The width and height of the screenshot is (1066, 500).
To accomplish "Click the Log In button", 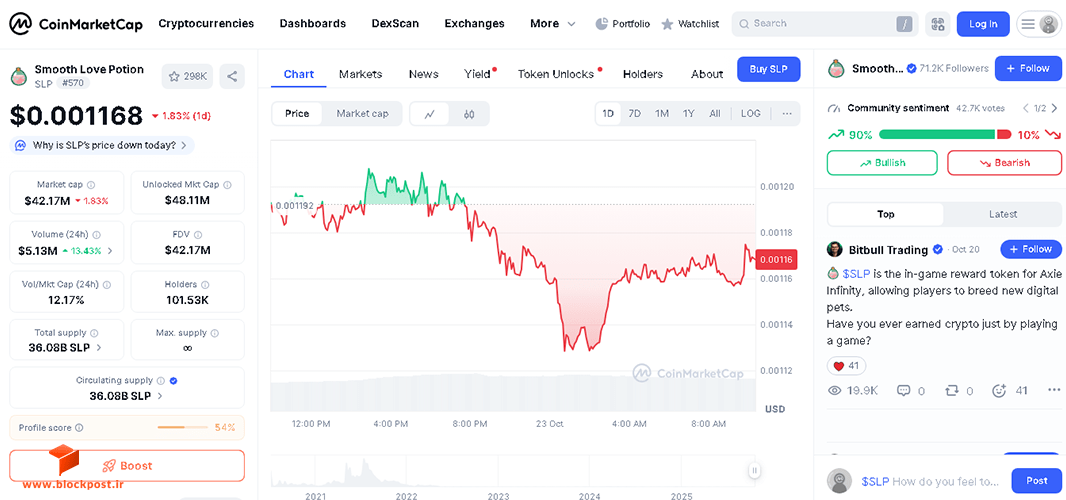I will (983, 24).
